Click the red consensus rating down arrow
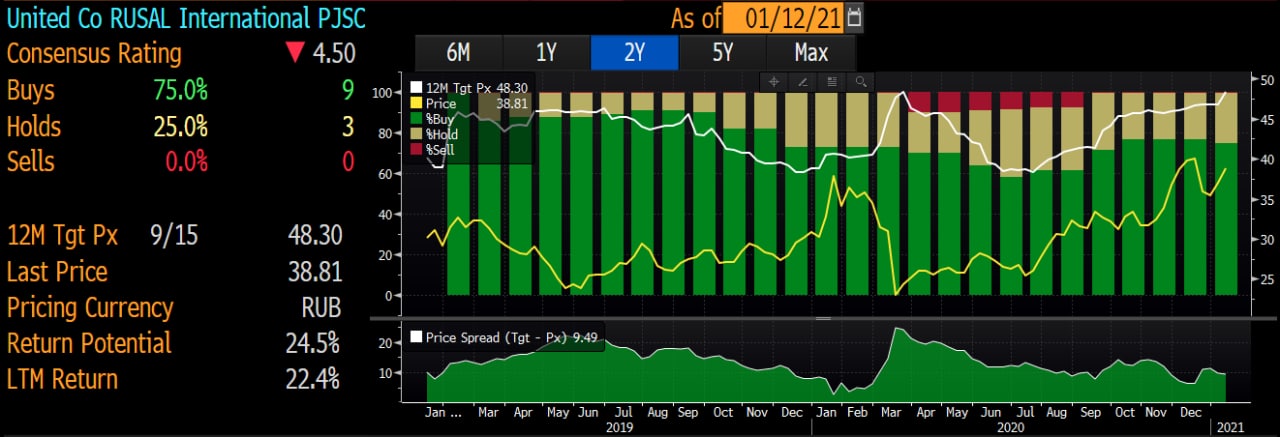 pyautogui.click(x=294, y=54)
